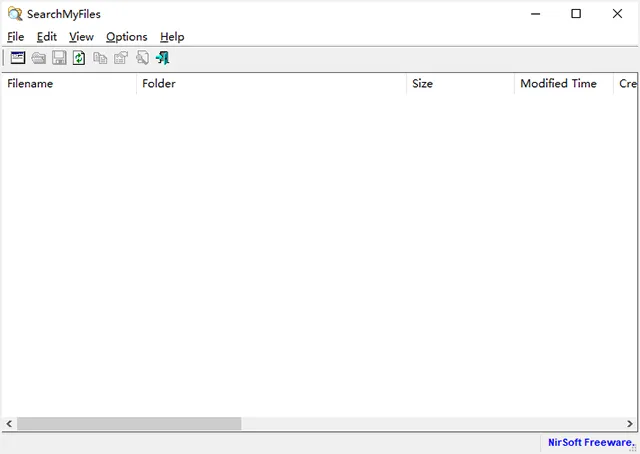Open the Help menu
Screen dimensions: 640x454
tap(172, 37)
